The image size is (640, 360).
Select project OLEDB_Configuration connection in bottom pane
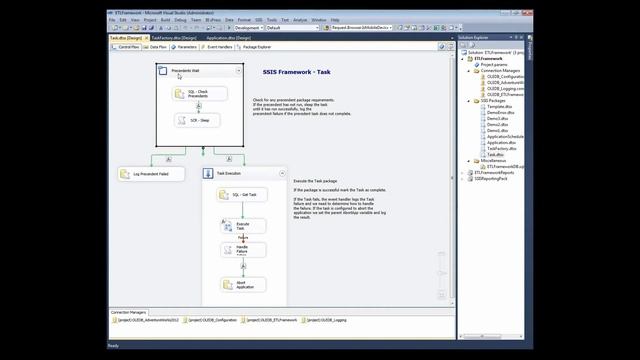pyautogui.click(x=210, y=320)
